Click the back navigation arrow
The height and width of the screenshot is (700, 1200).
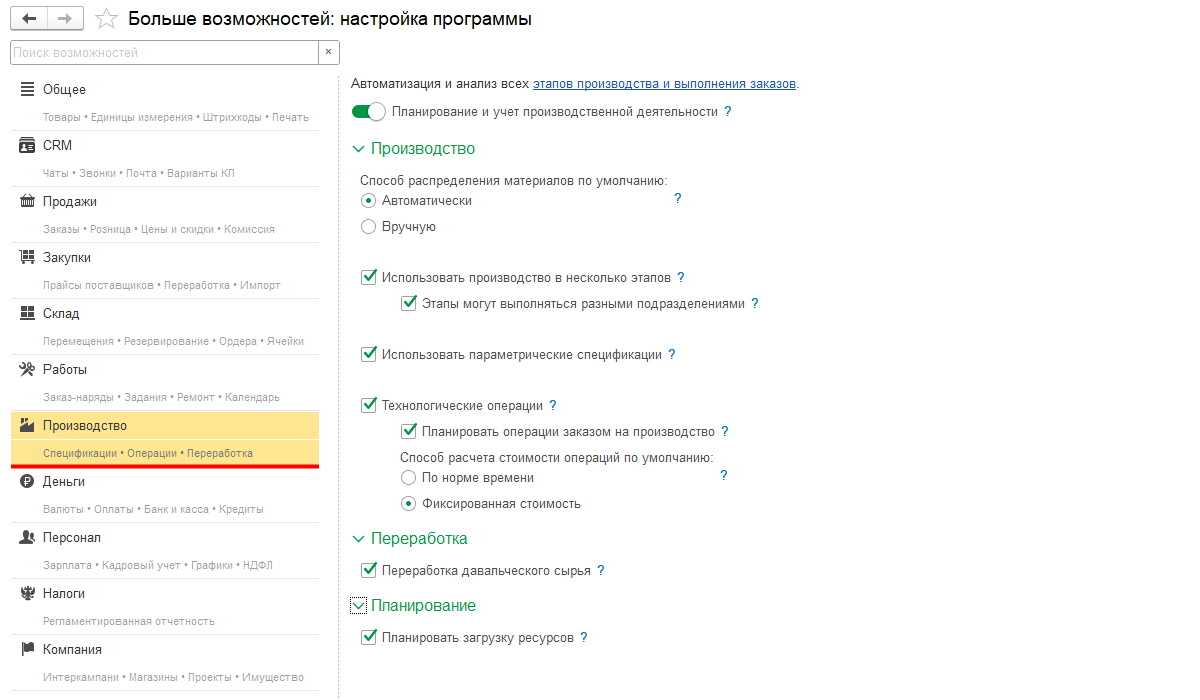coord(28,19)
